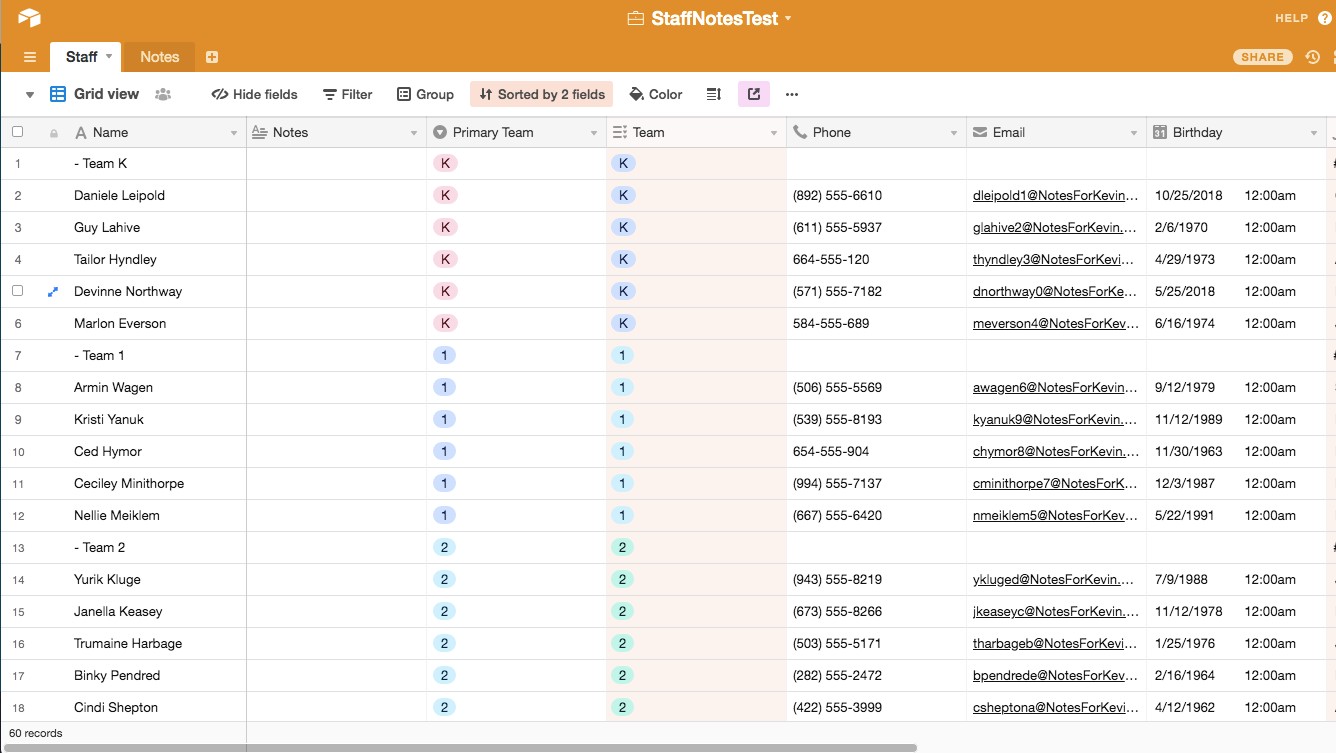This screenshot has height=753, width=1336.
Task: Select the Staff table tab
Action: pos(81,57)
